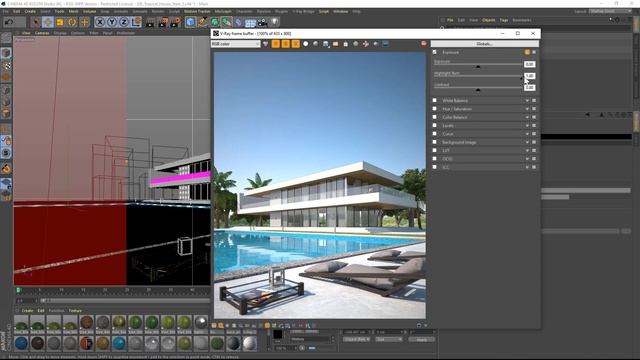Select the cyan water material thumbnail
640x360 pixels.
tap(119, 343)
